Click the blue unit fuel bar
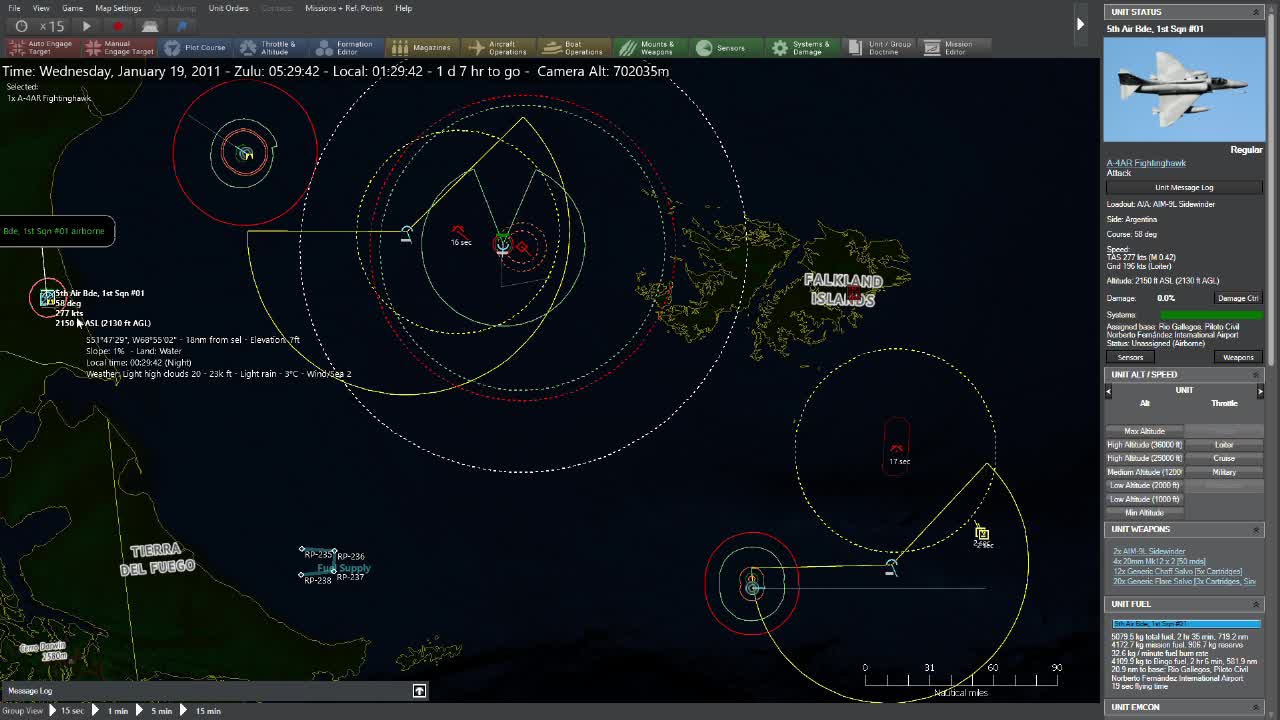Image resolution: width=1280 pixels, height=720 pixels. point(1186,624)
